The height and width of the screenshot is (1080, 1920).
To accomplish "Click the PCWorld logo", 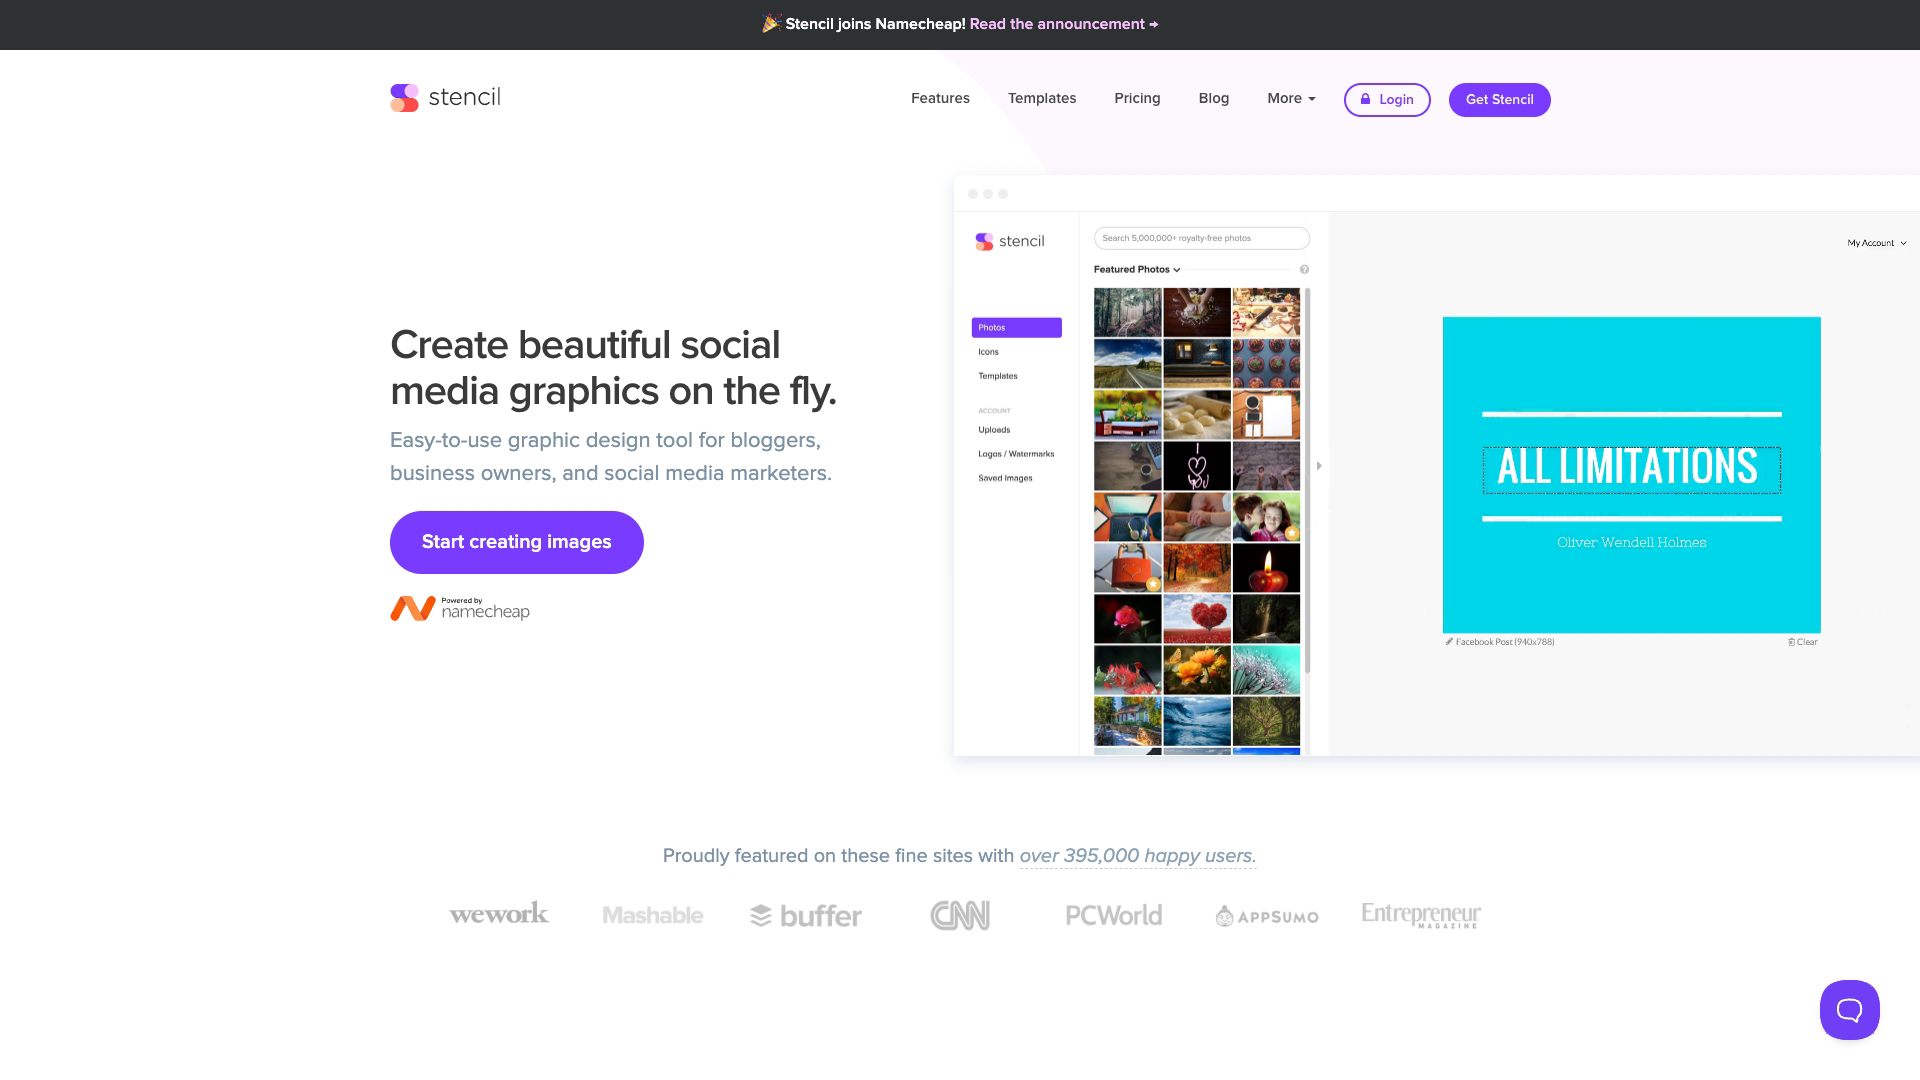I will pyautogui.click(x=1113, y=915).
